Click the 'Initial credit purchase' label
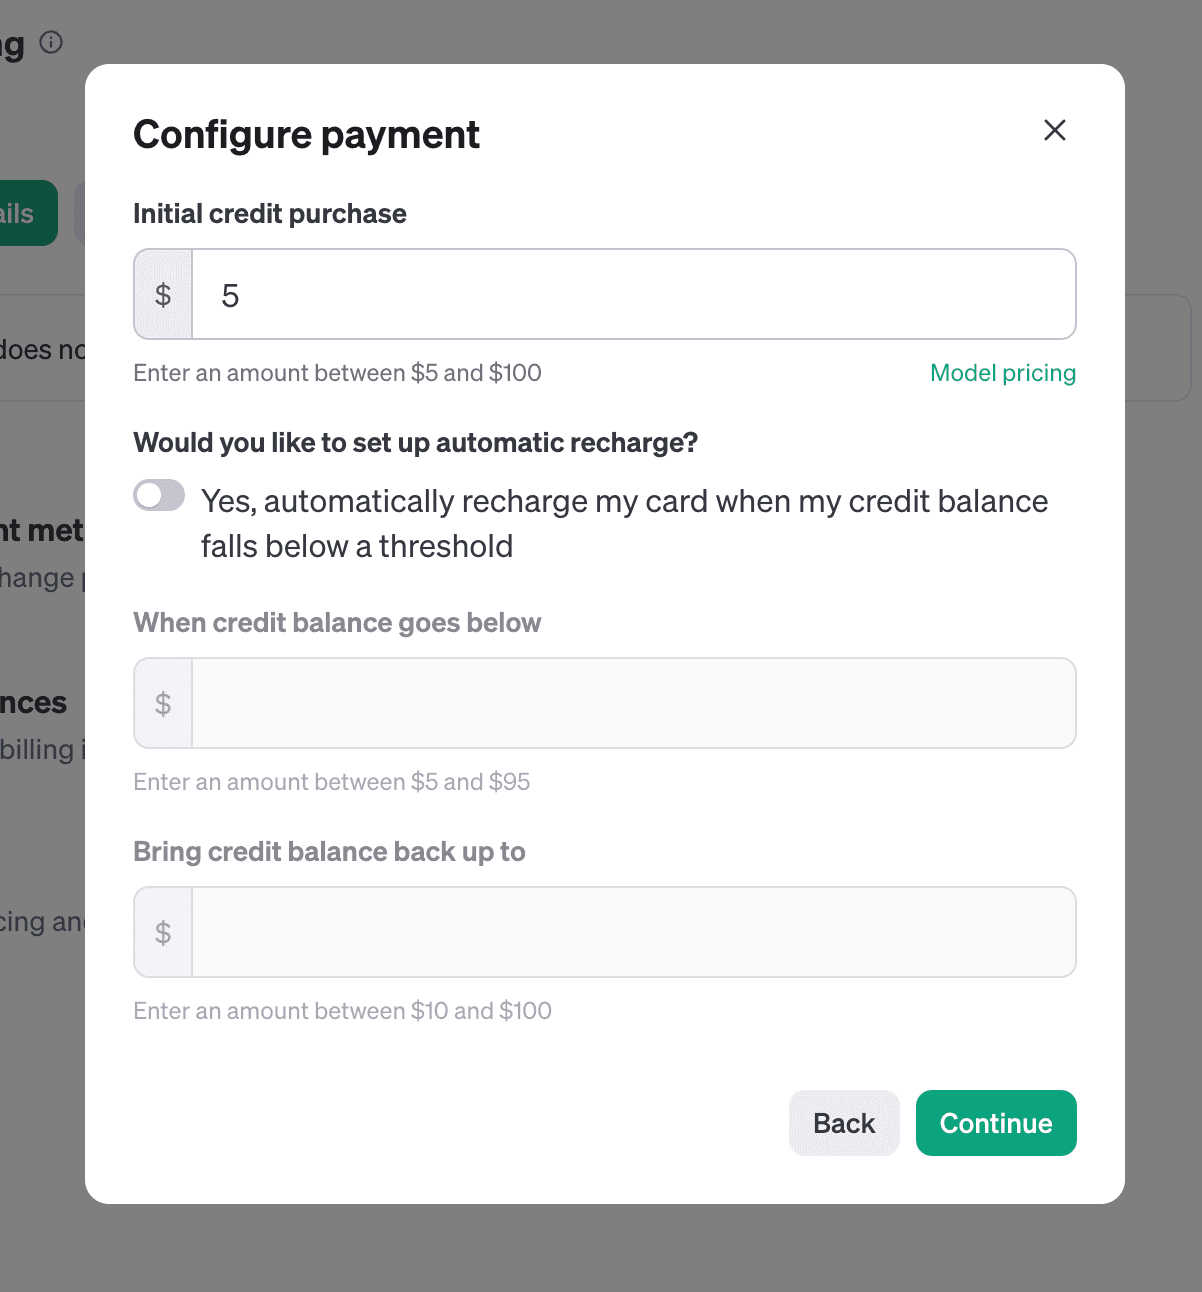This screenshot has height=1292, width=1202. click(x=270, y=214)
